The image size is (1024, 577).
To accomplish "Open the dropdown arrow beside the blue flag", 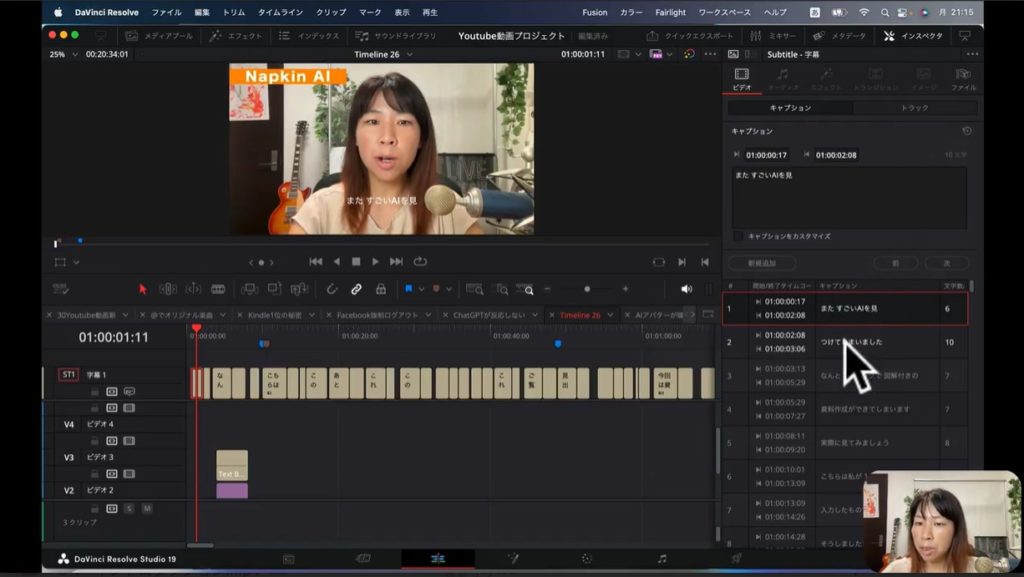I will 420,289.
